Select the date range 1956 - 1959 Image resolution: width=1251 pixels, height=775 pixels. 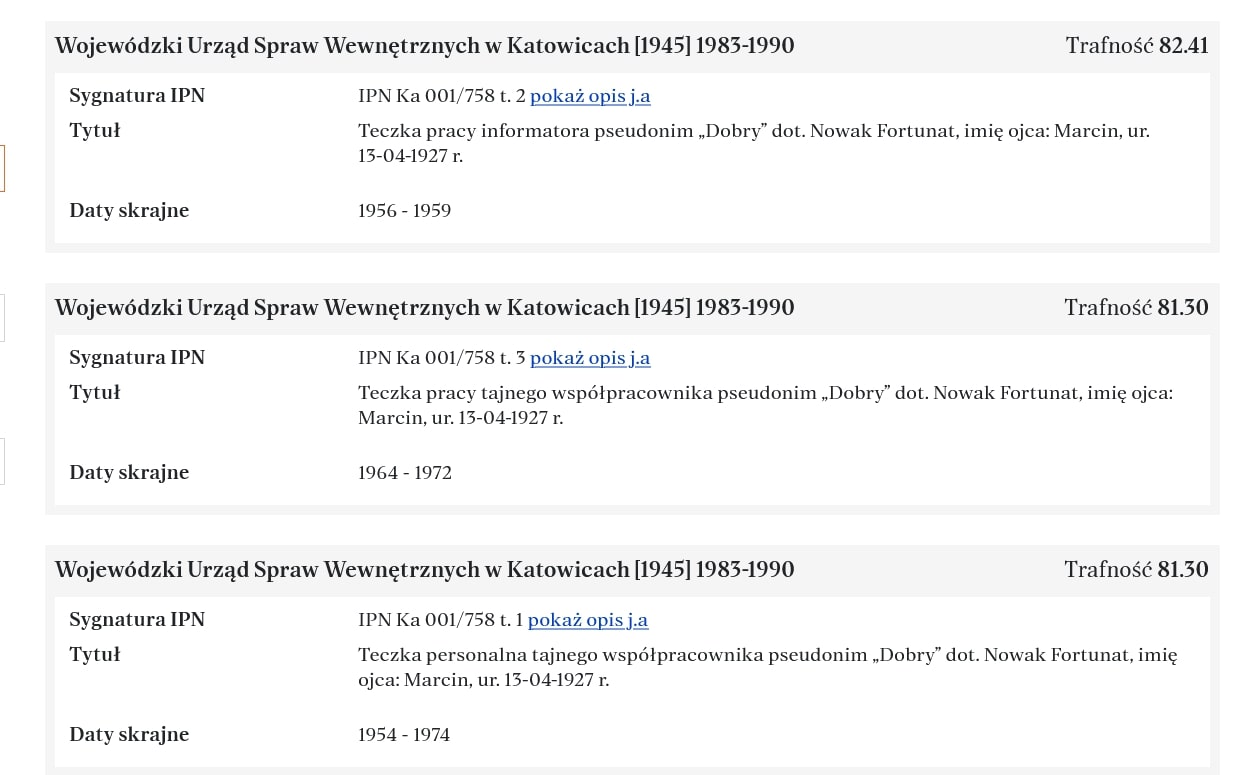point(404,211)
